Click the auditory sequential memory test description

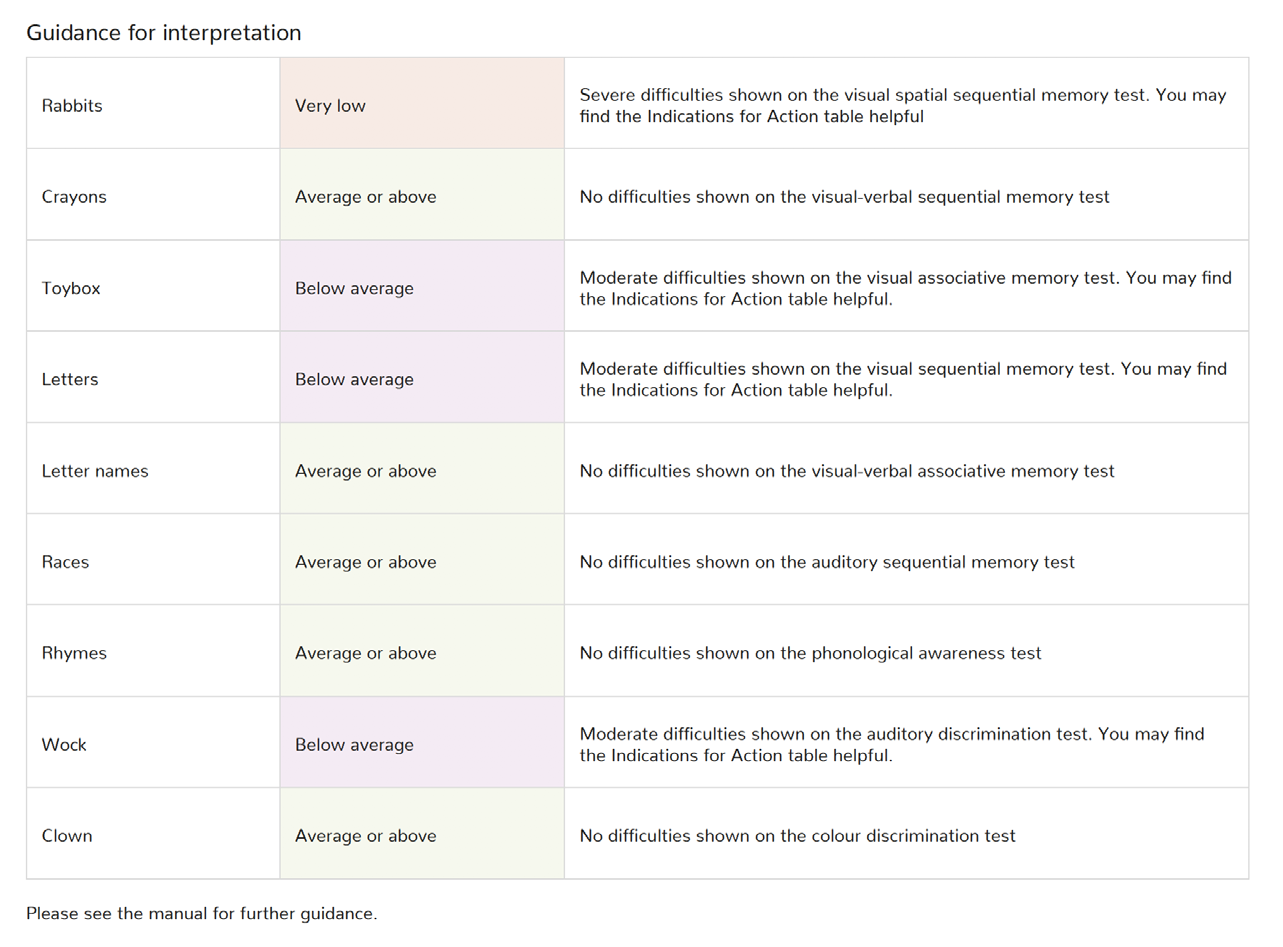click(906, 560)
